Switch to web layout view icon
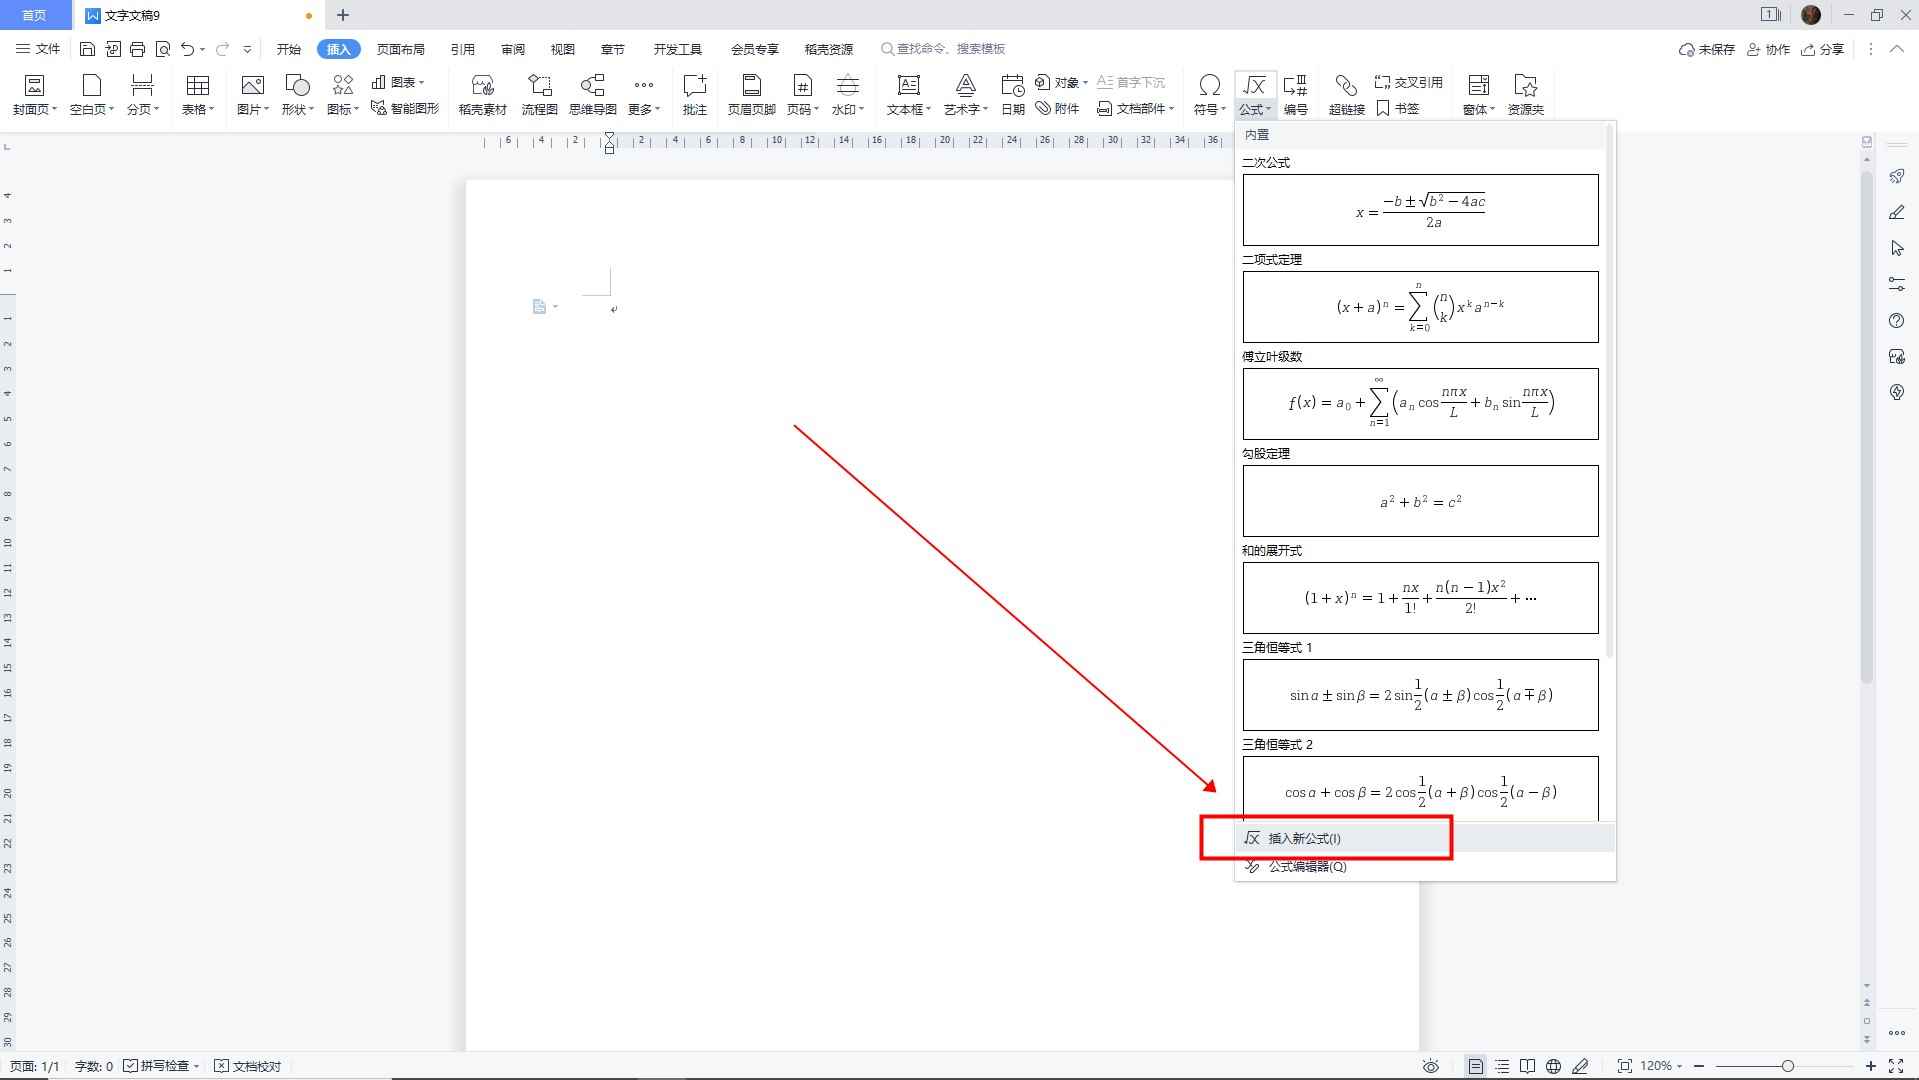Image resolution: width=1919 pixels, height=1080 pixels. pos(1553,1066)
